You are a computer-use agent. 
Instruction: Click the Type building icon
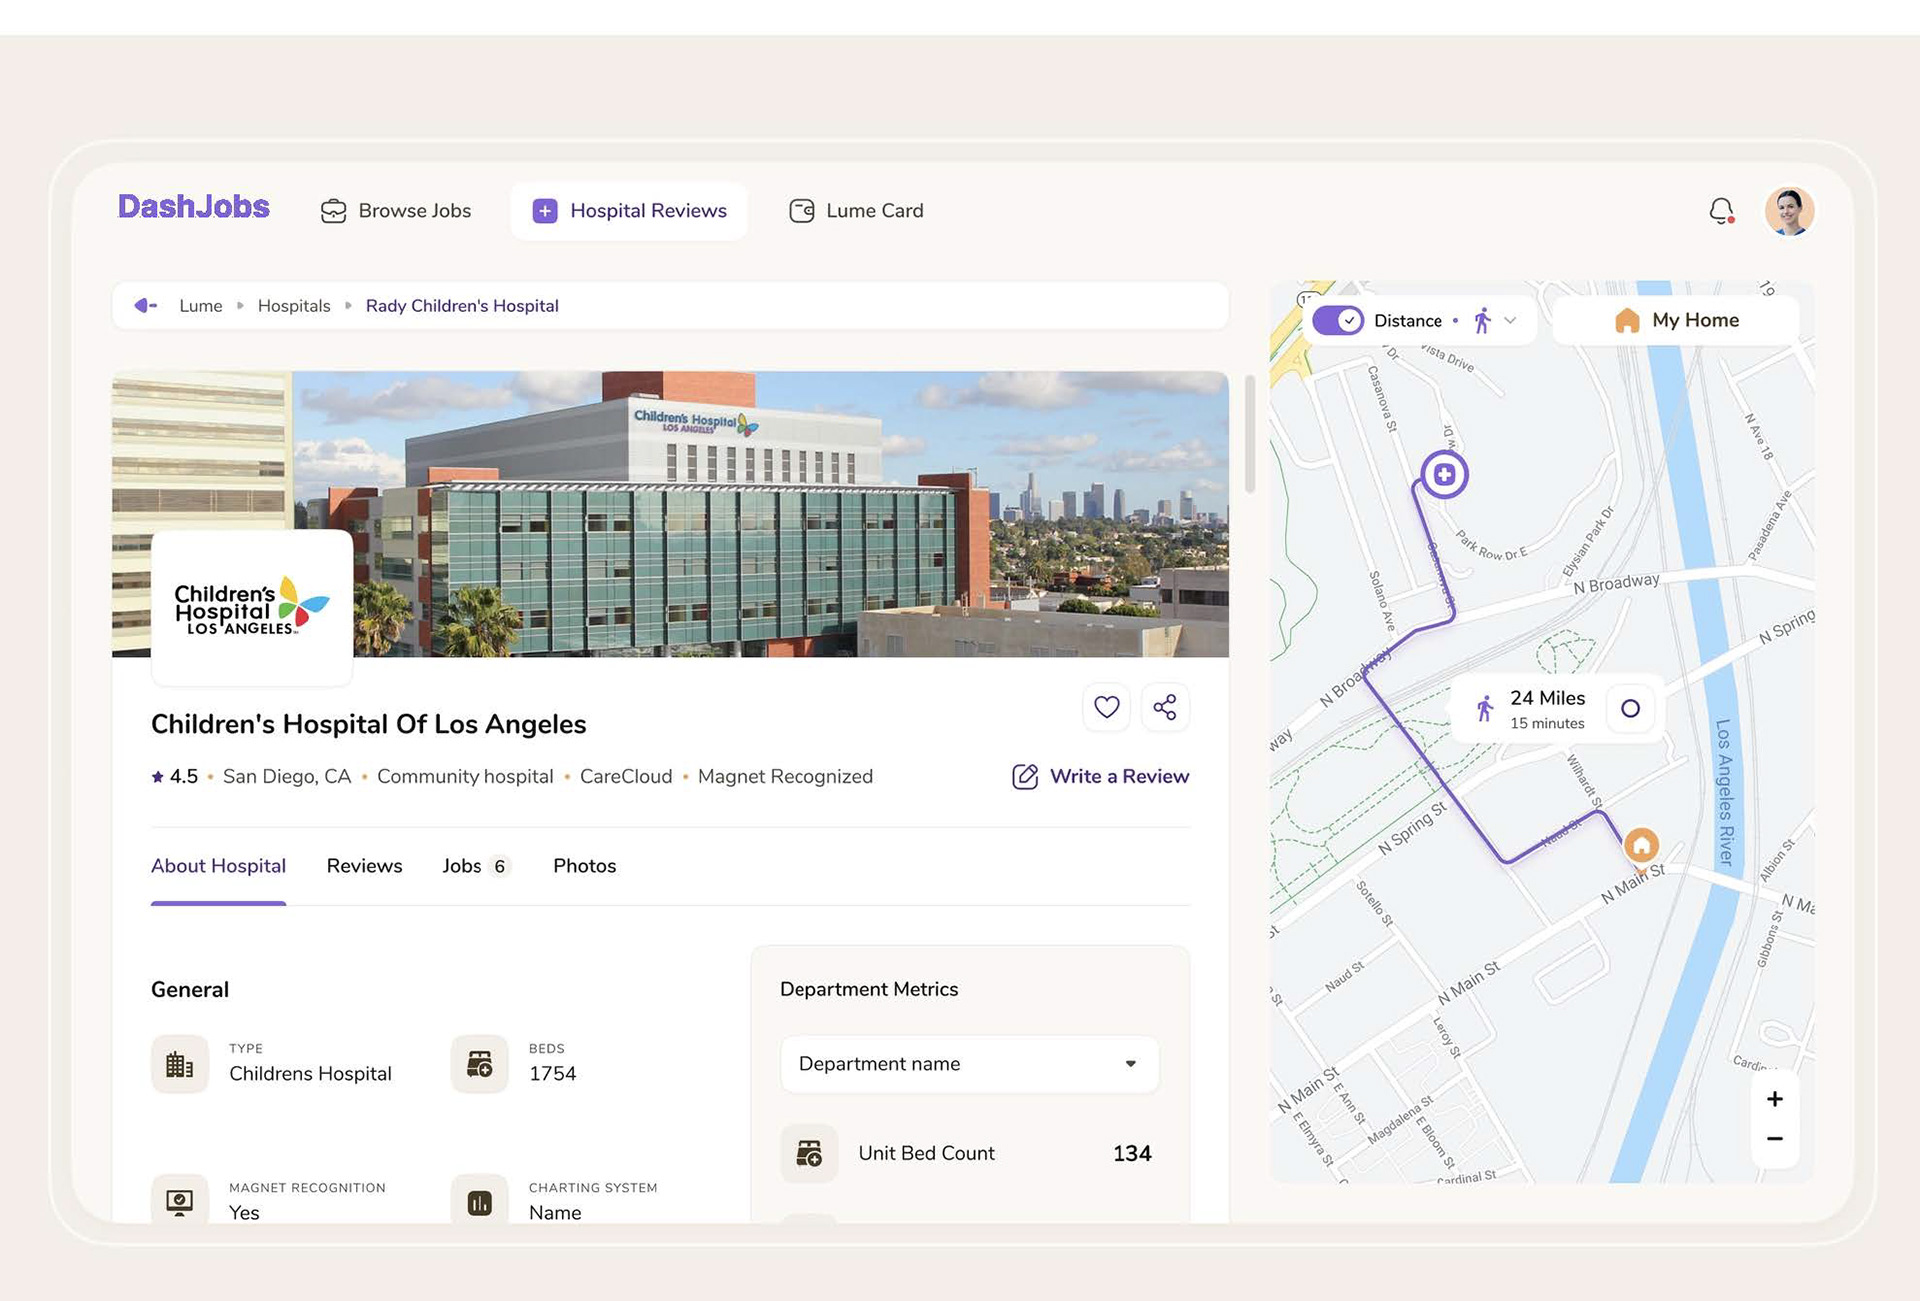coord(180,1064)
